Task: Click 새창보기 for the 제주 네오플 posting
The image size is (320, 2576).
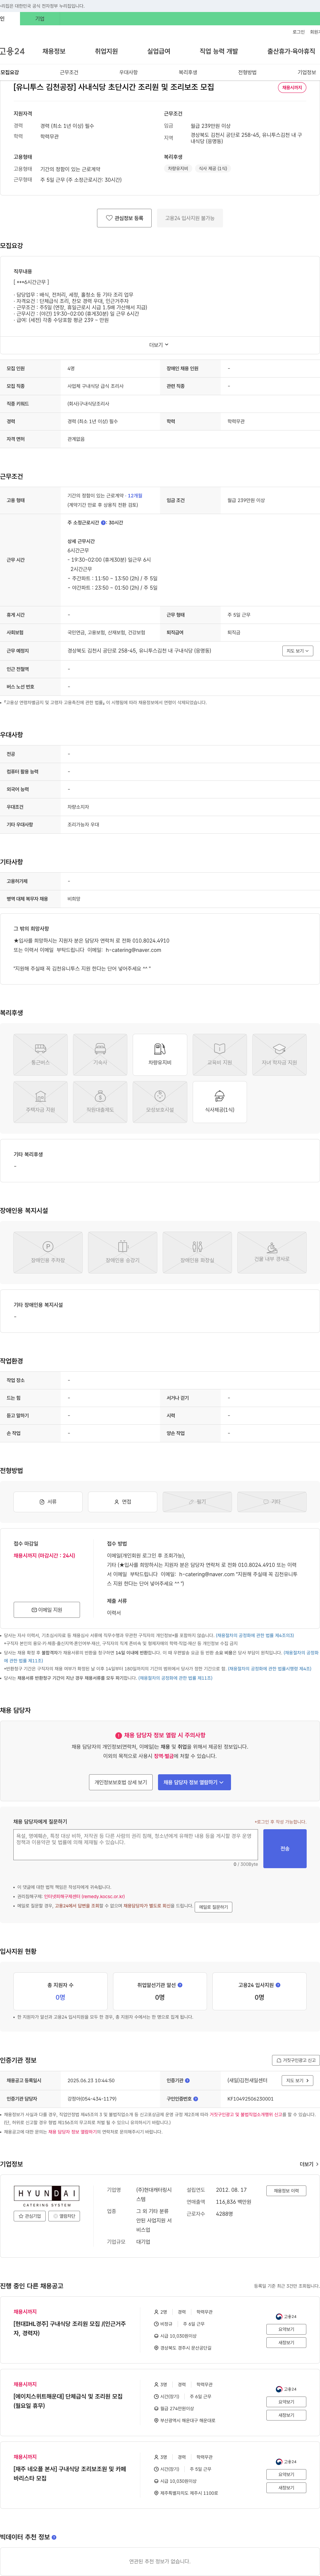Action: point(286,2488)
